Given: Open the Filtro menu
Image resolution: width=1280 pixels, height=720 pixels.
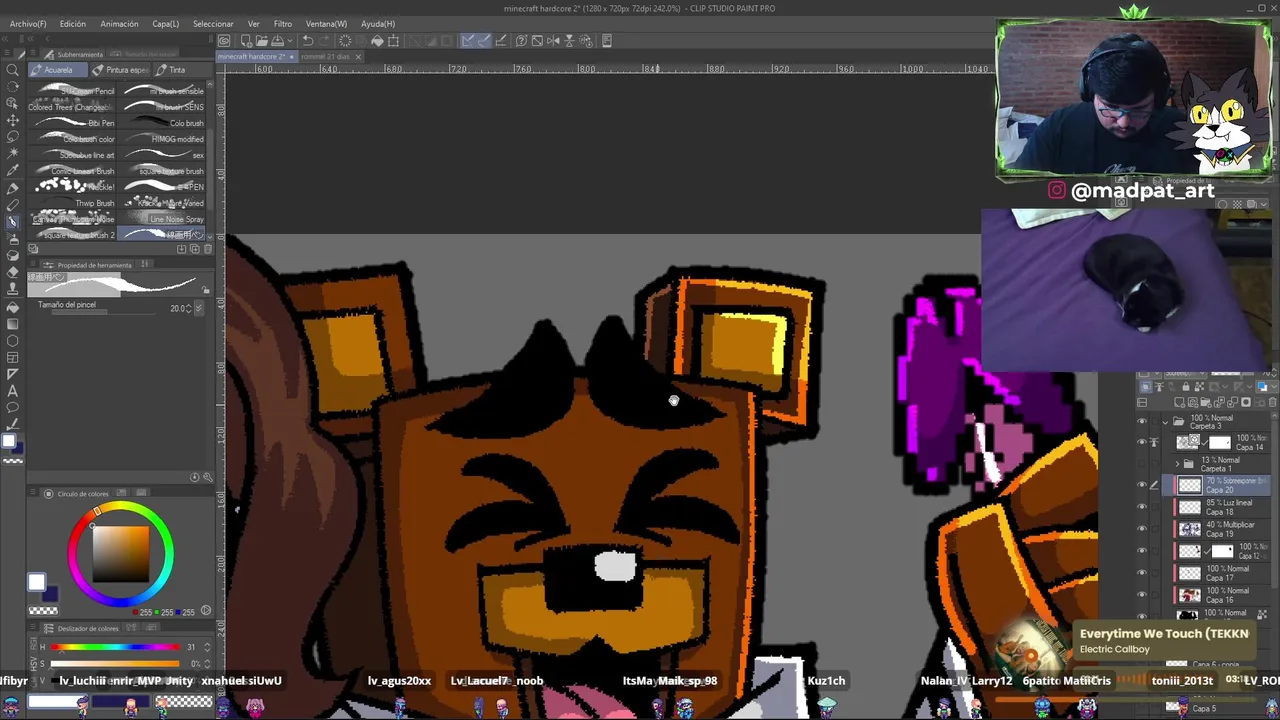Looking at the screenshot, I should [283, 24].
